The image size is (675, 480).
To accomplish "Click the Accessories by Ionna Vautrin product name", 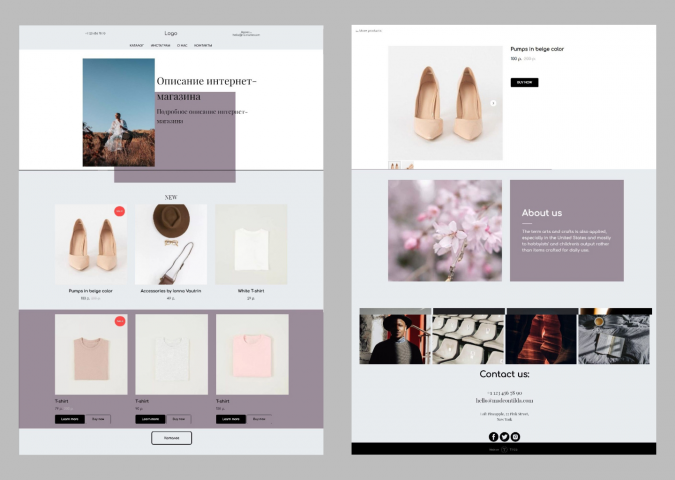I will pos(171,291).
